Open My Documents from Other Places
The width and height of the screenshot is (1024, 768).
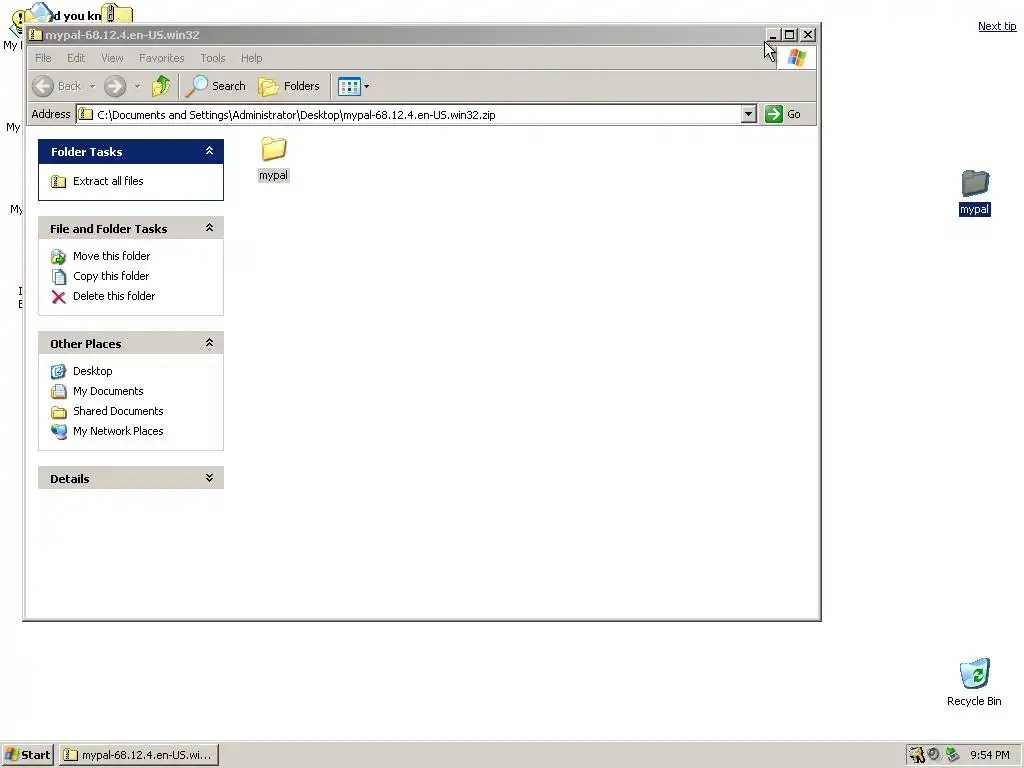tap(108, 391)
